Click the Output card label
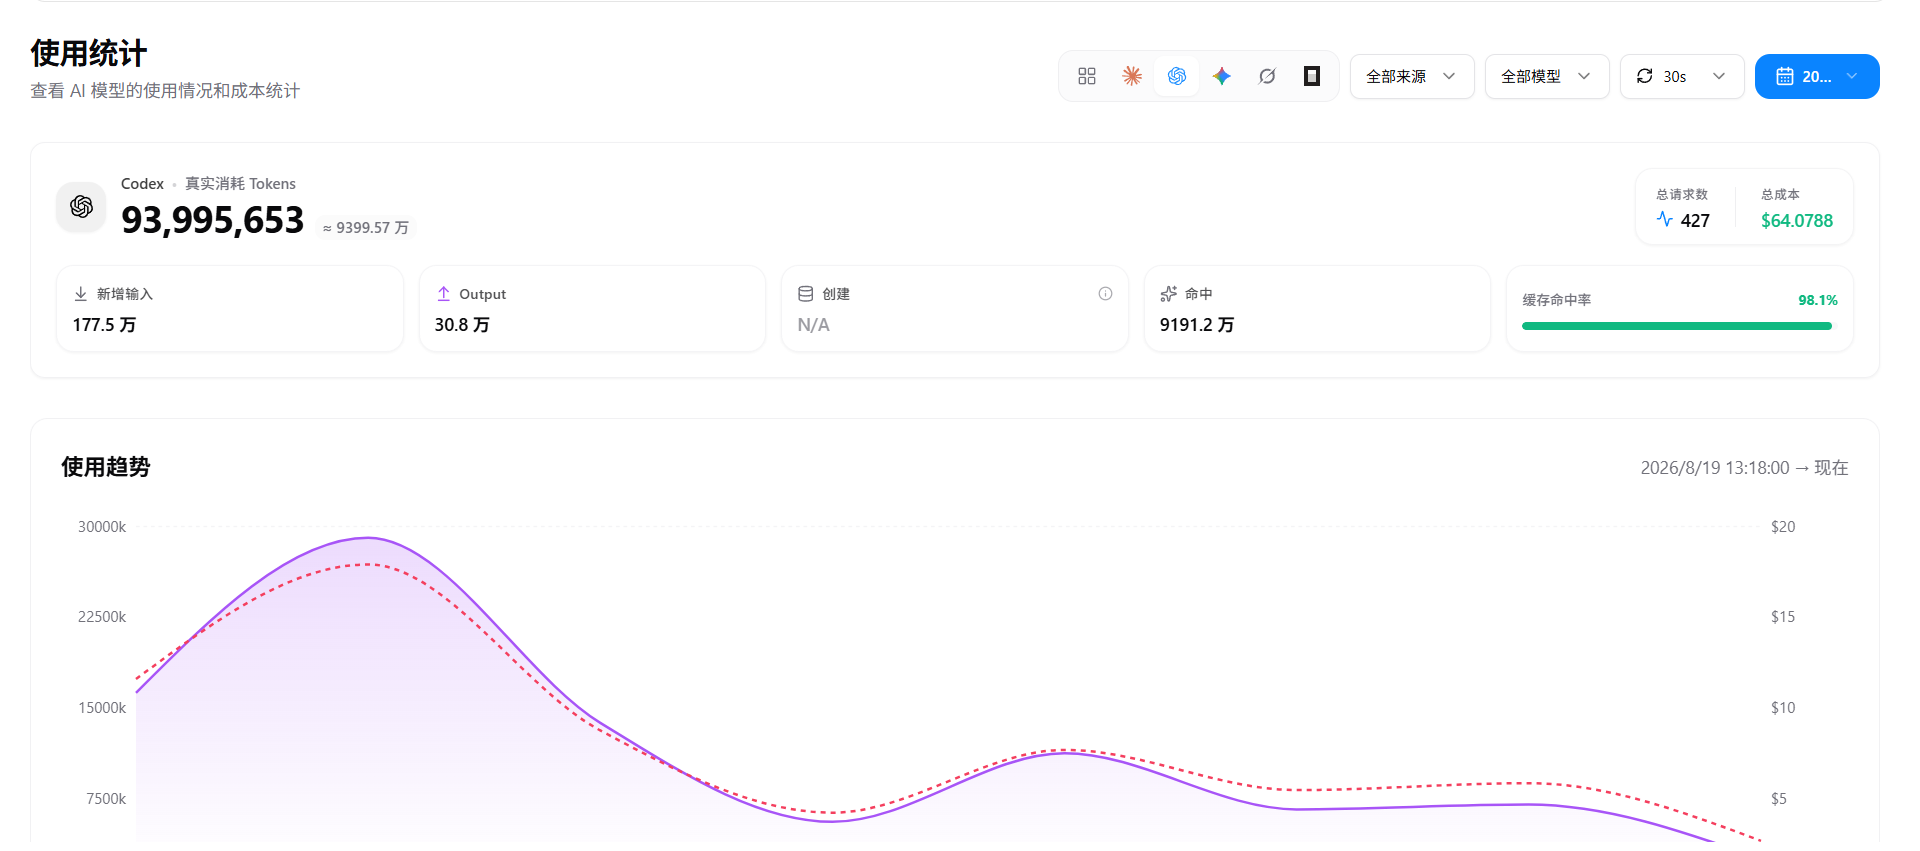Viewport: 1920px width, 851px height. (483, 294)
